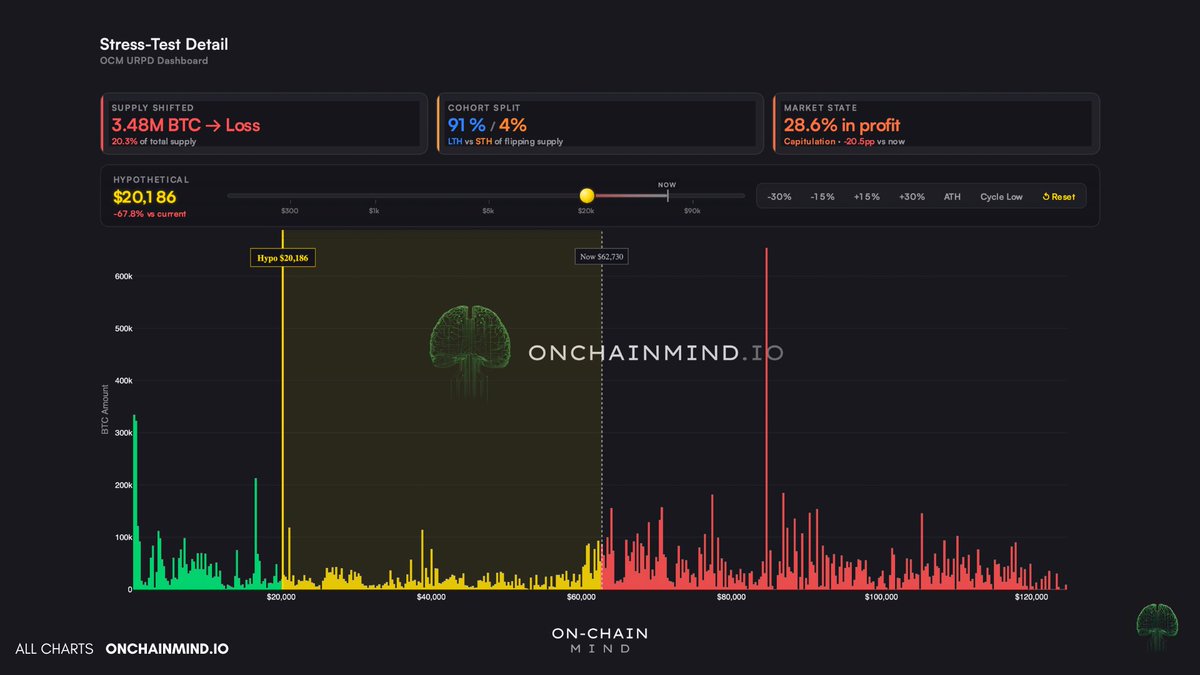The height and width of the screenshot is (675, 1200).
Task: Click the Hypo $20,186 chart label
Action: (x=282, y=258)
